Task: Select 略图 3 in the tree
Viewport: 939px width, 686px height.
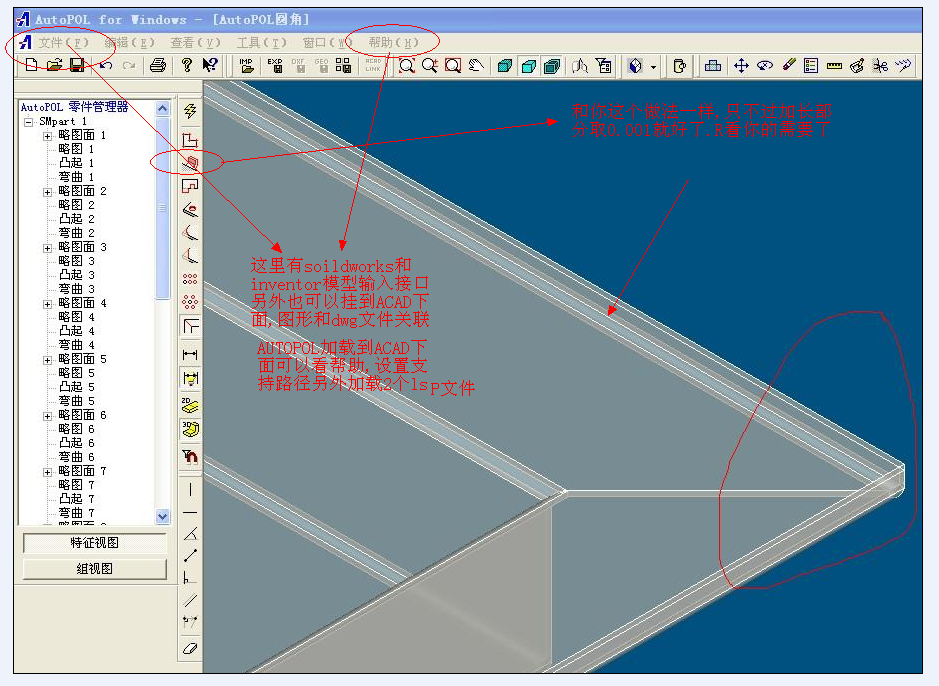Action: click(77, 261)
